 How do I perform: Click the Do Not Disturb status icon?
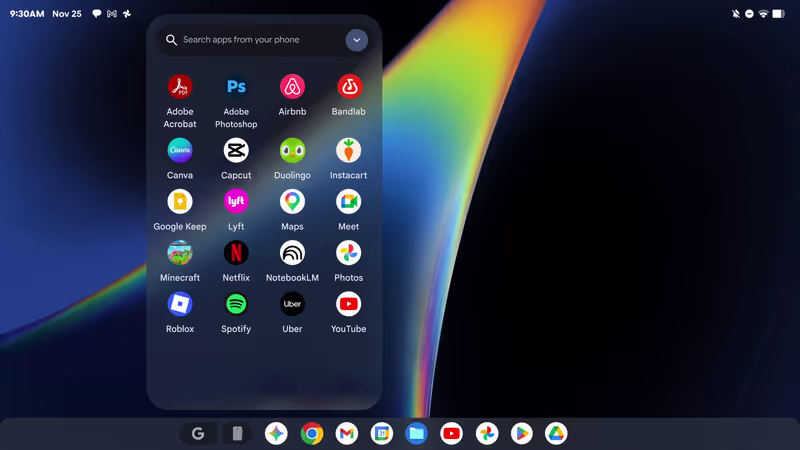(749, 14)
